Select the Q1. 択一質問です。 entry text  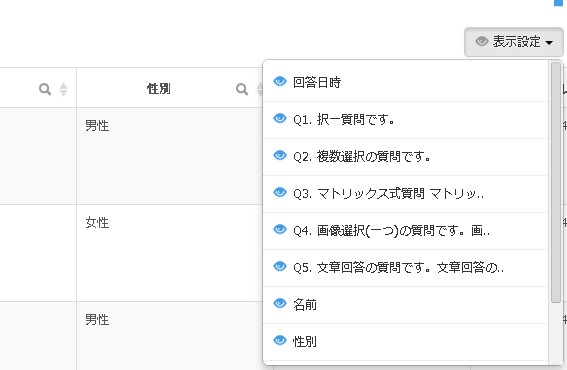pos(344,119)
